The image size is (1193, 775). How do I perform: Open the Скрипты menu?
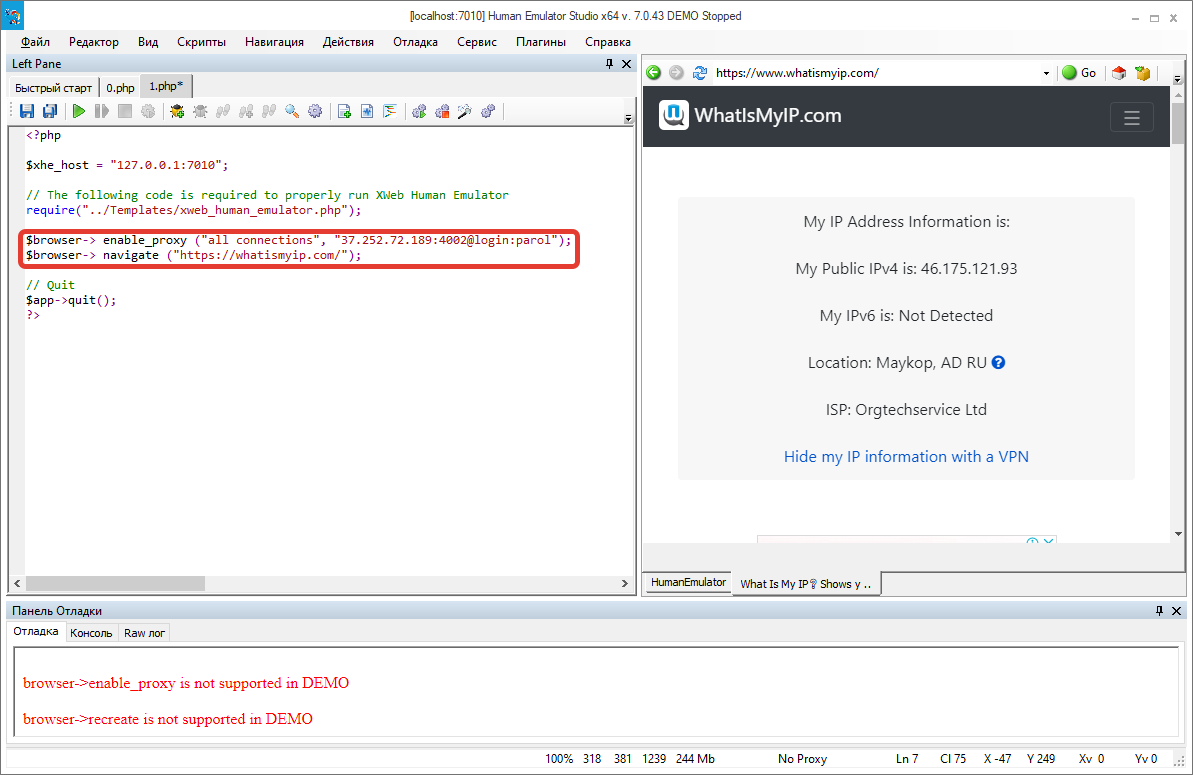(x=201, y=42)
